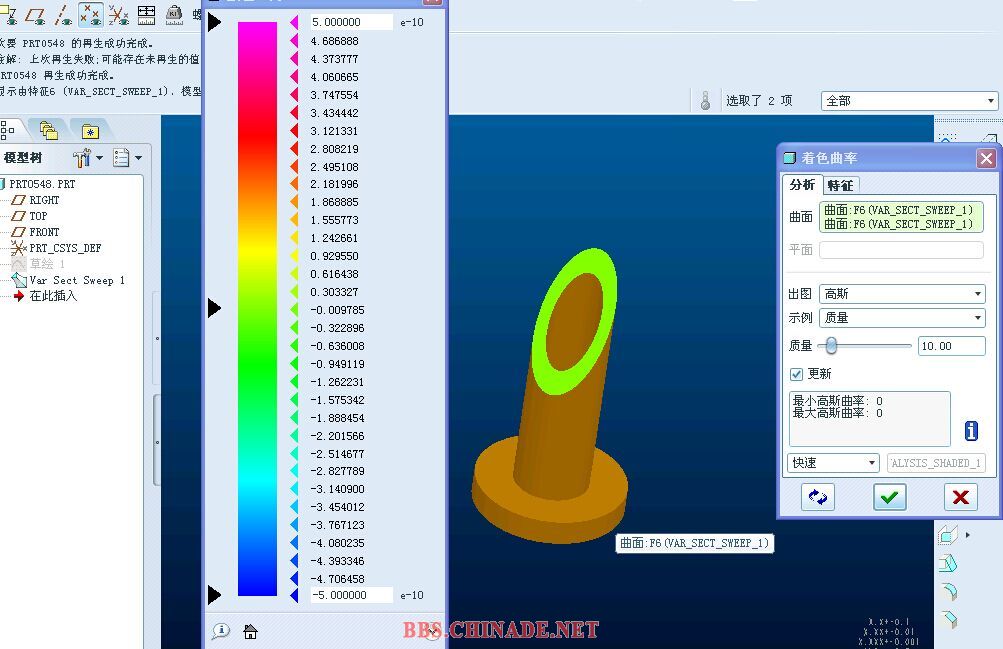This screenshot has height=649, width=1003.
Task: Toggle the 更新 checkbox
Action: click(796, 374)
